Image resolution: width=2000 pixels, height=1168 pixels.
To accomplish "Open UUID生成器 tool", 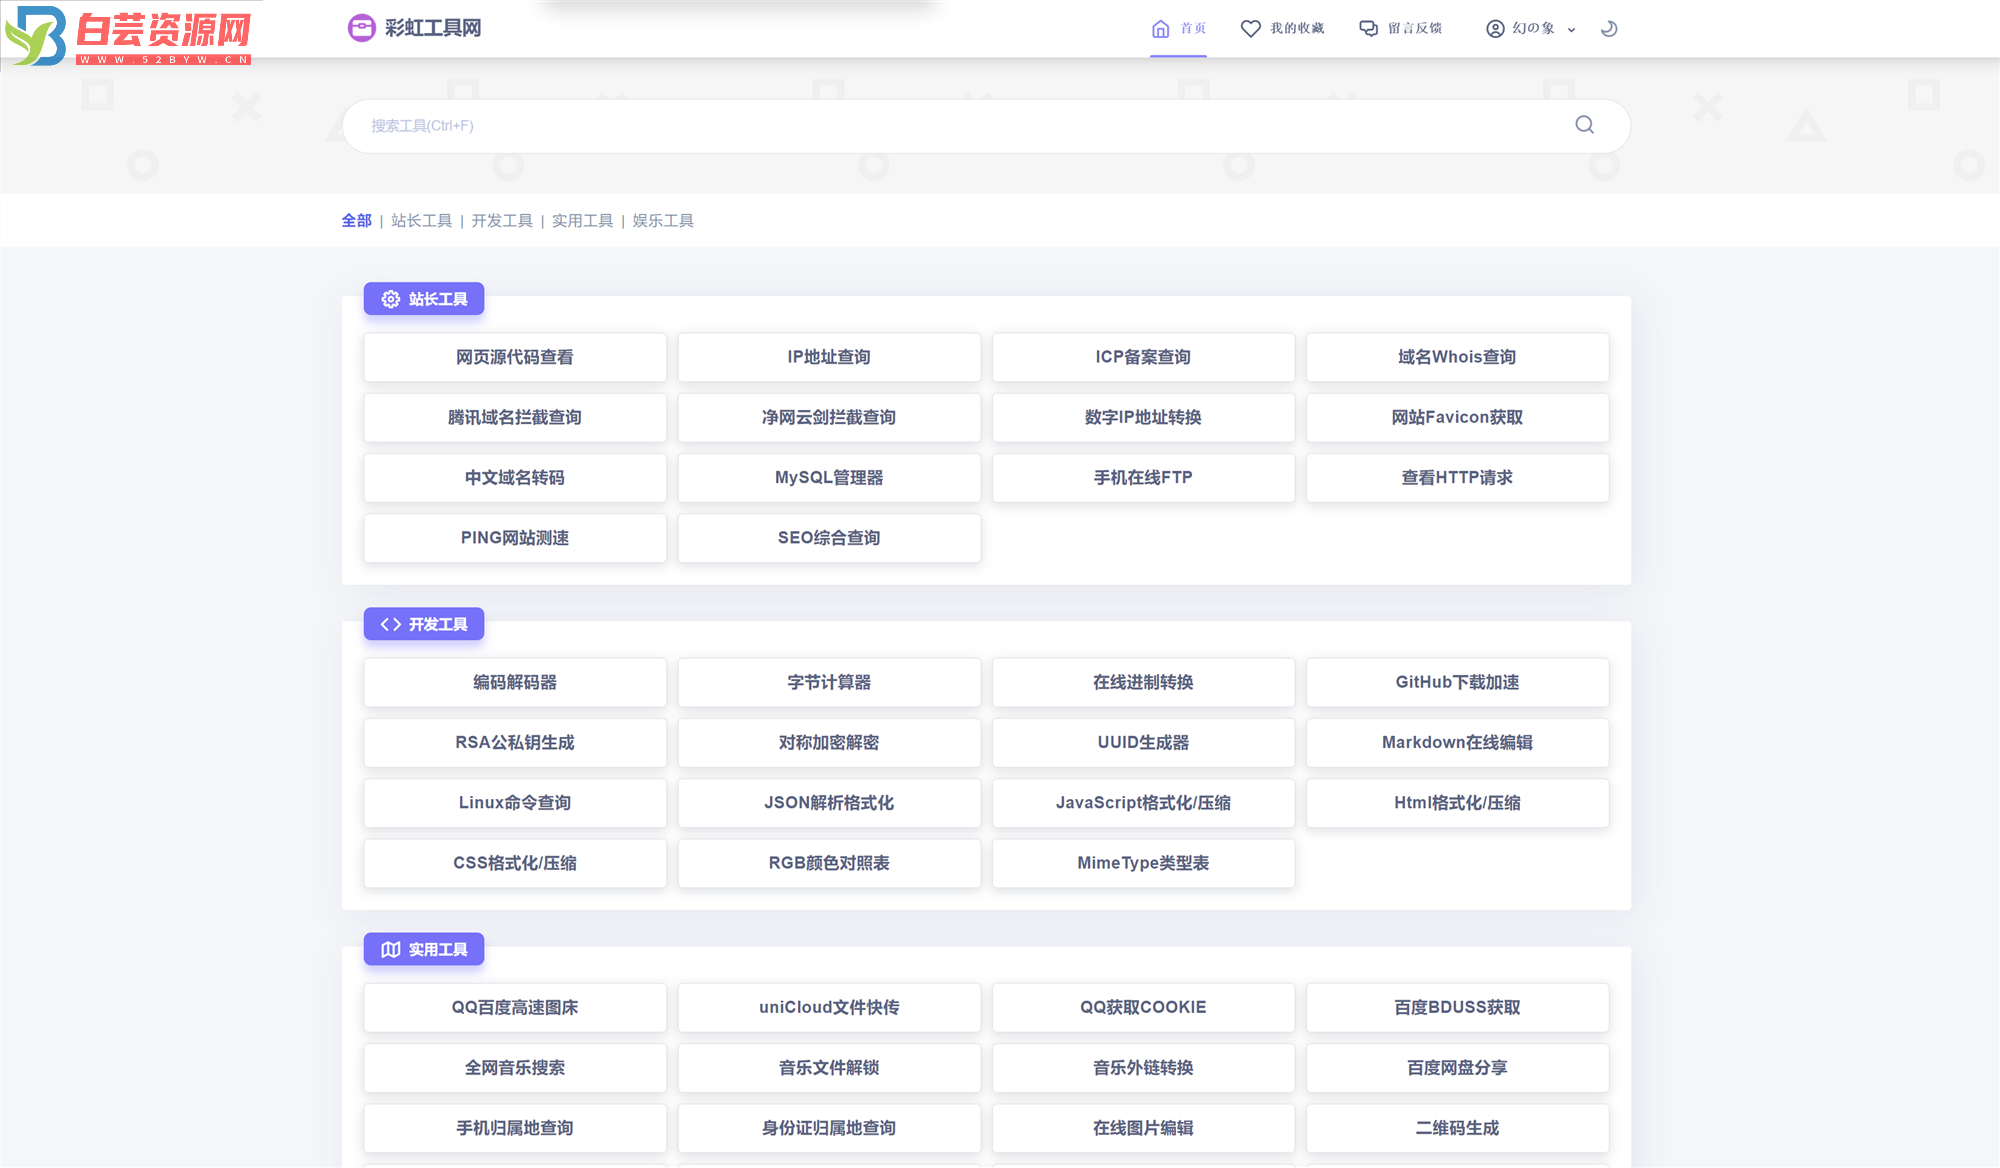I will click(x=1143, y=742).
